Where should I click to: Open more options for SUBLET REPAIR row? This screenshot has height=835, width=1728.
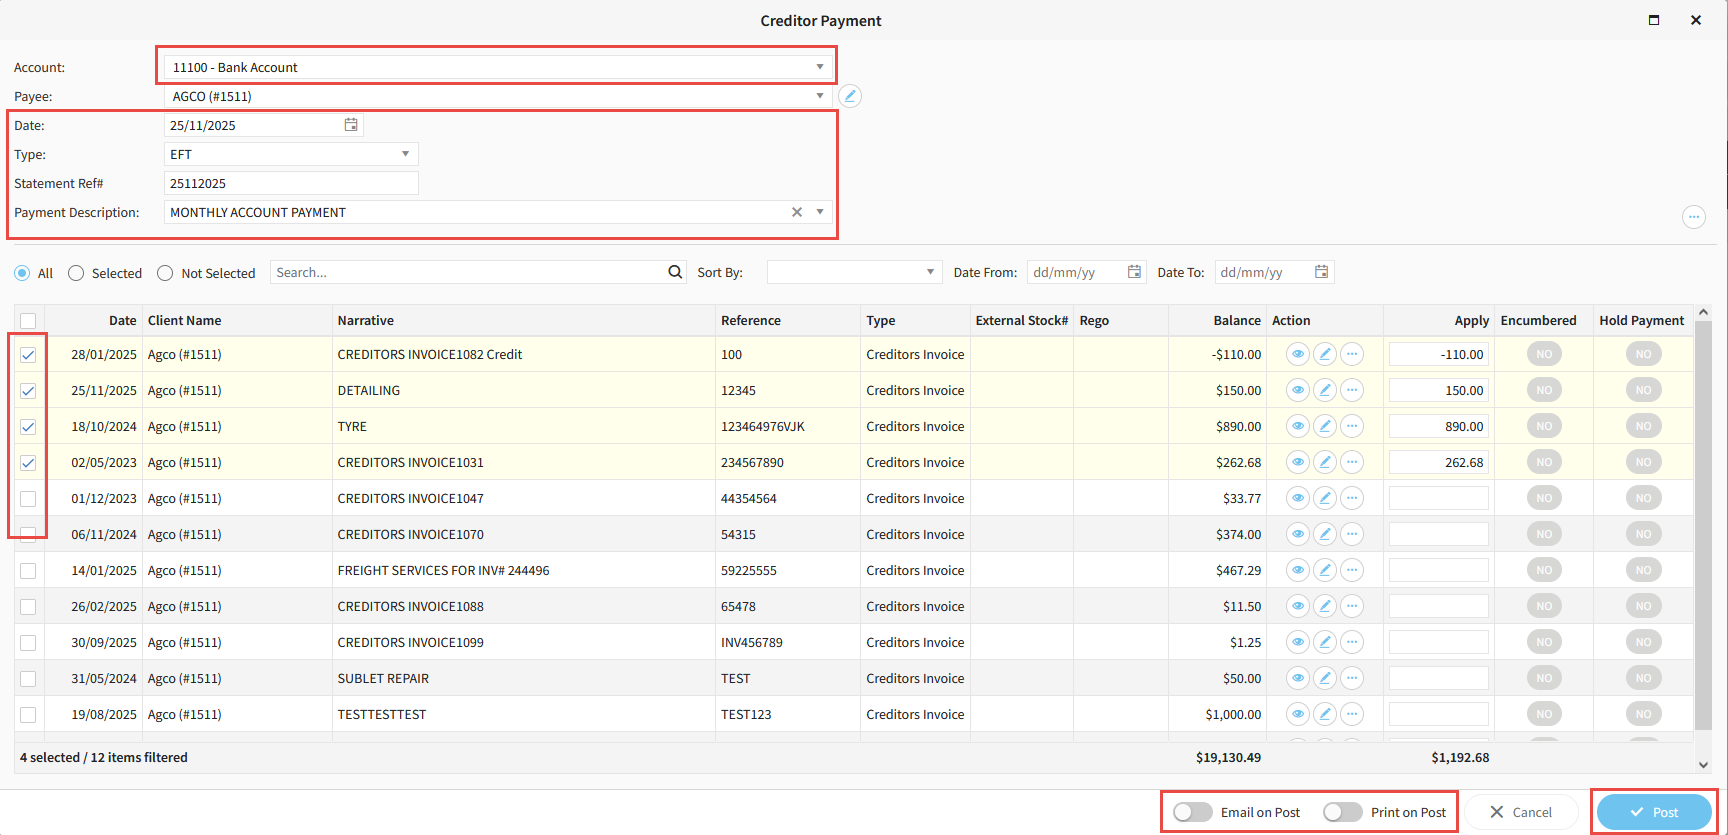tap(1351, 678)
